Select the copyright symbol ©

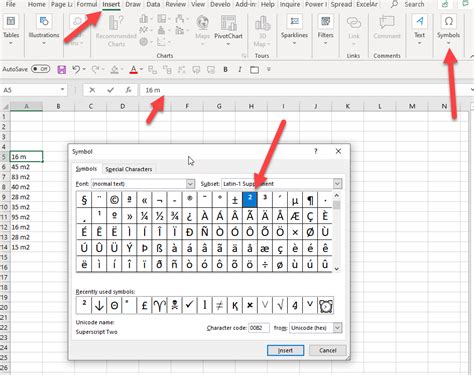click(114, 200)
